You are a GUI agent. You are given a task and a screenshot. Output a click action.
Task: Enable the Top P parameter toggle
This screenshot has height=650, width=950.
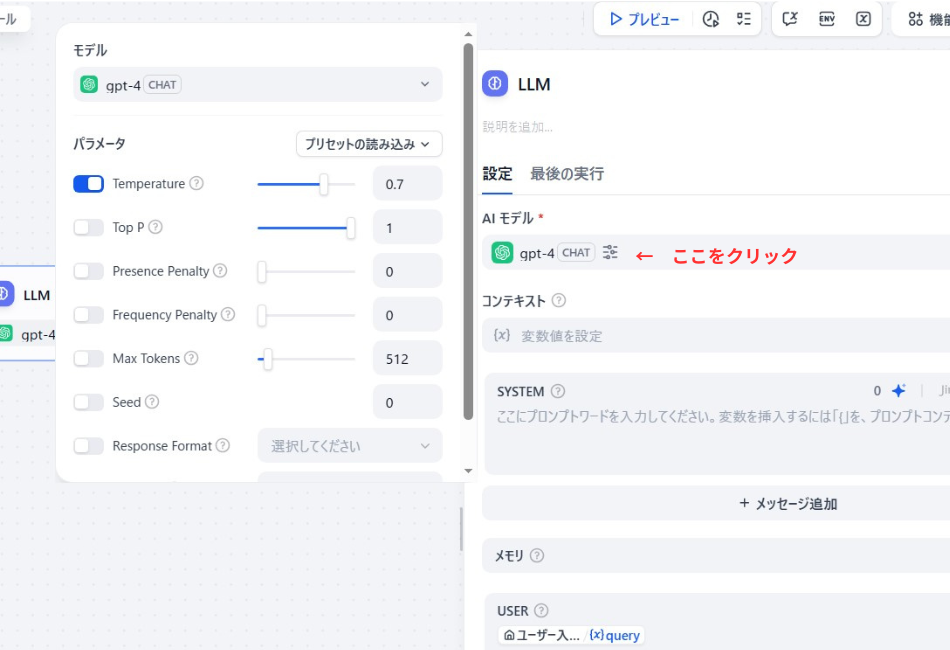(88, 227)
